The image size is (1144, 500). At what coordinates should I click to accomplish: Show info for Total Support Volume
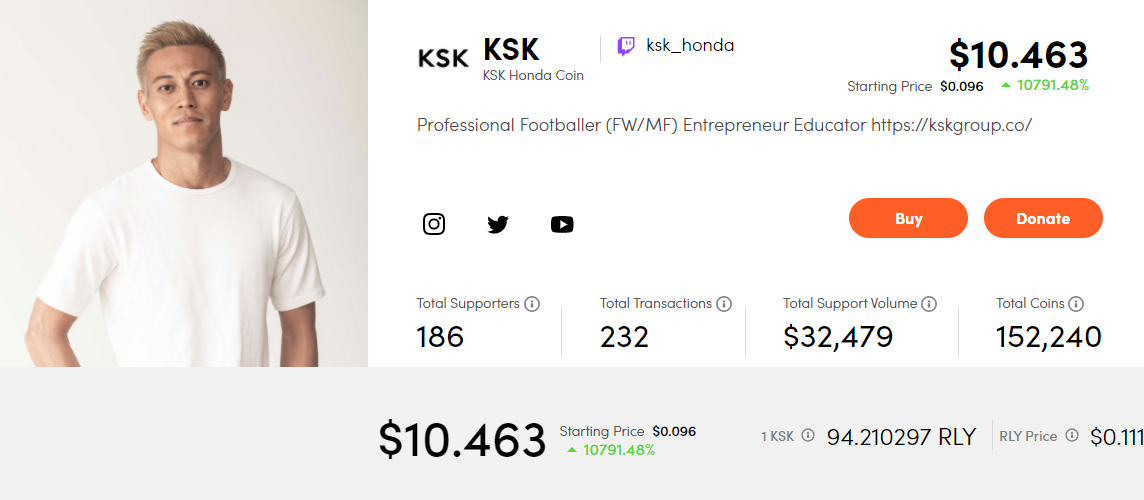pos(929,304)
